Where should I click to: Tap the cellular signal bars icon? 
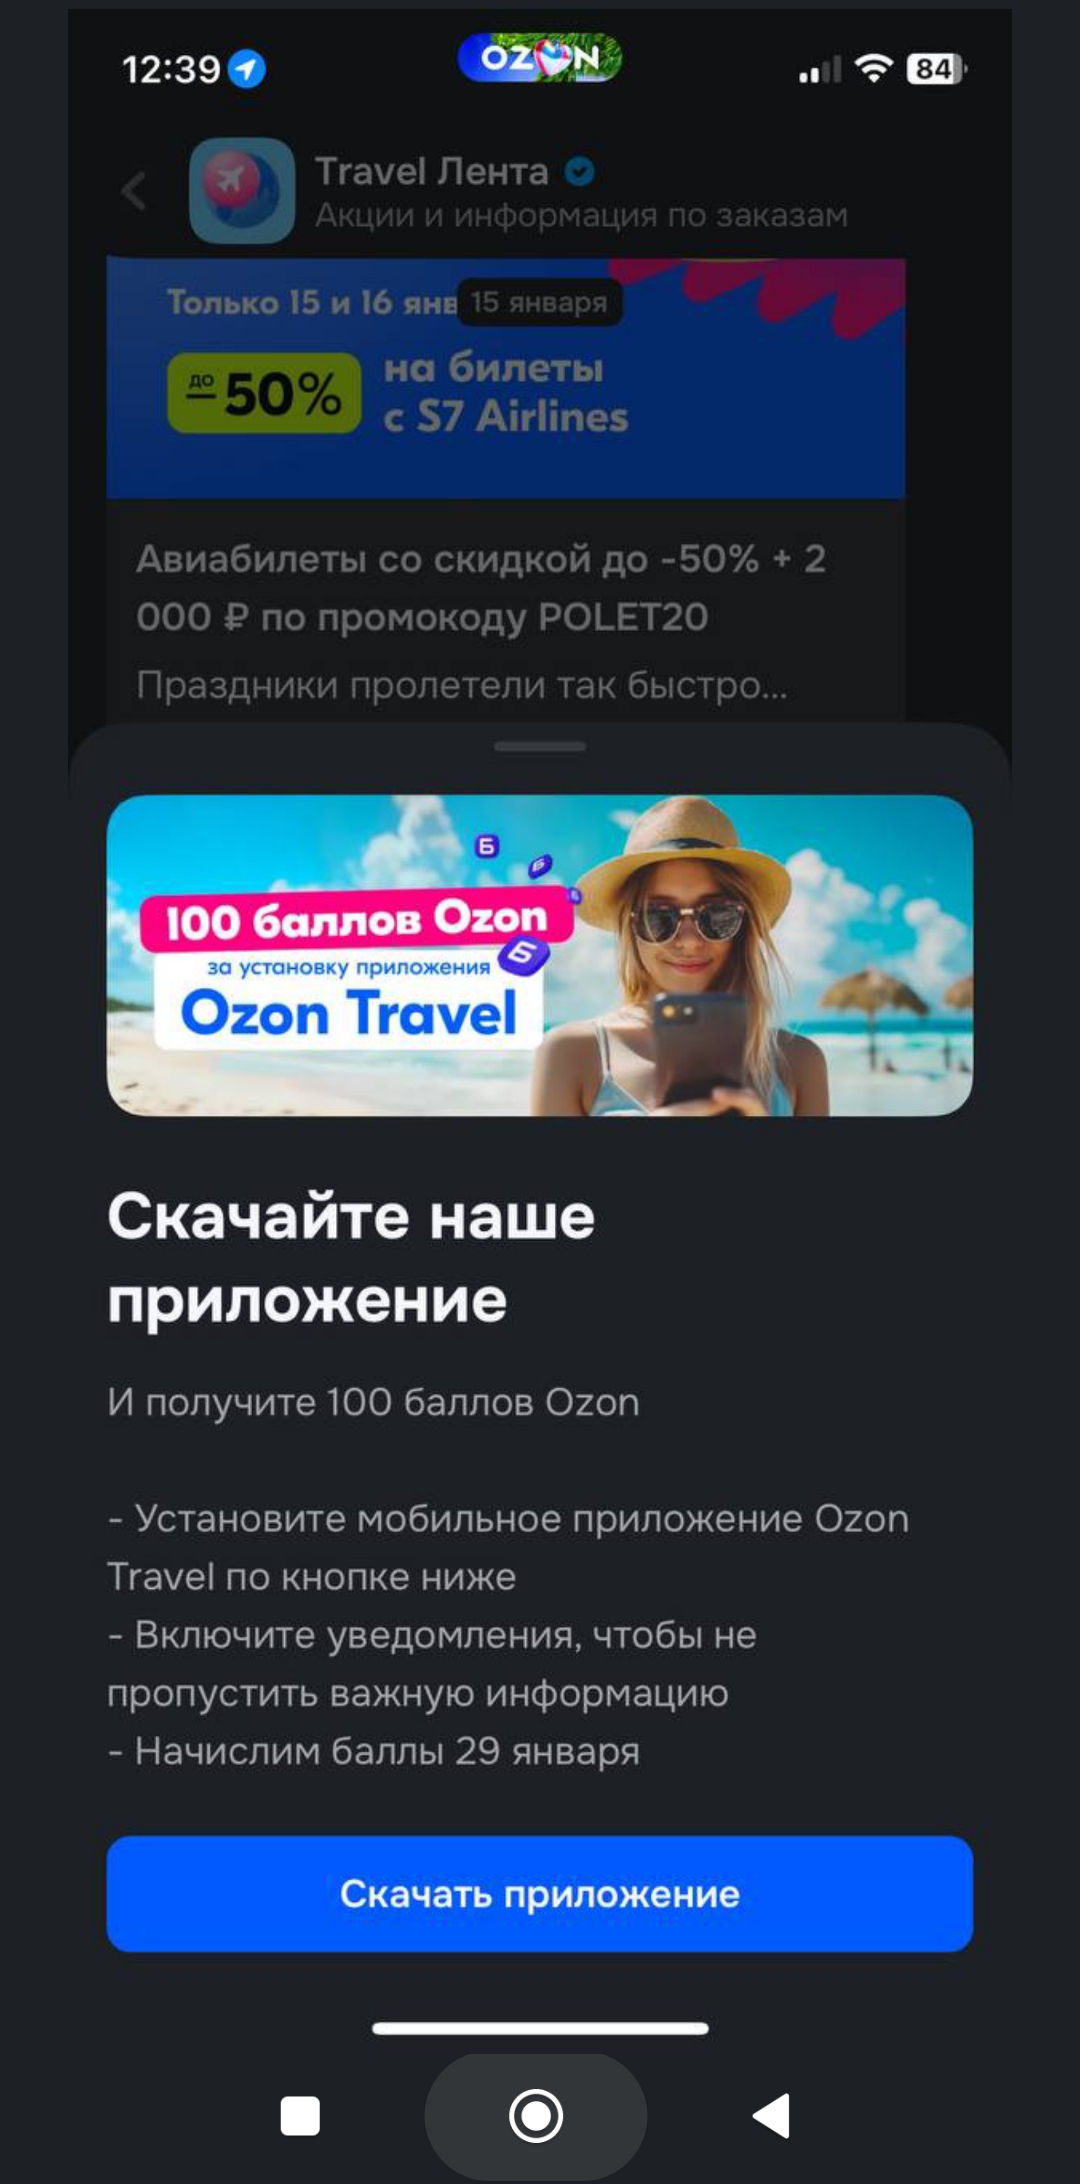tap(820, 69)
